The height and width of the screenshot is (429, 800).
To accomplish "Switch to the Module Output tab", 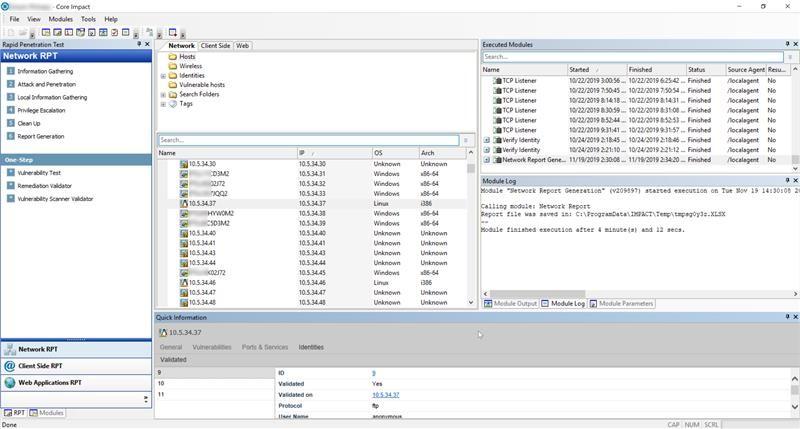I will tap(511, 304).
